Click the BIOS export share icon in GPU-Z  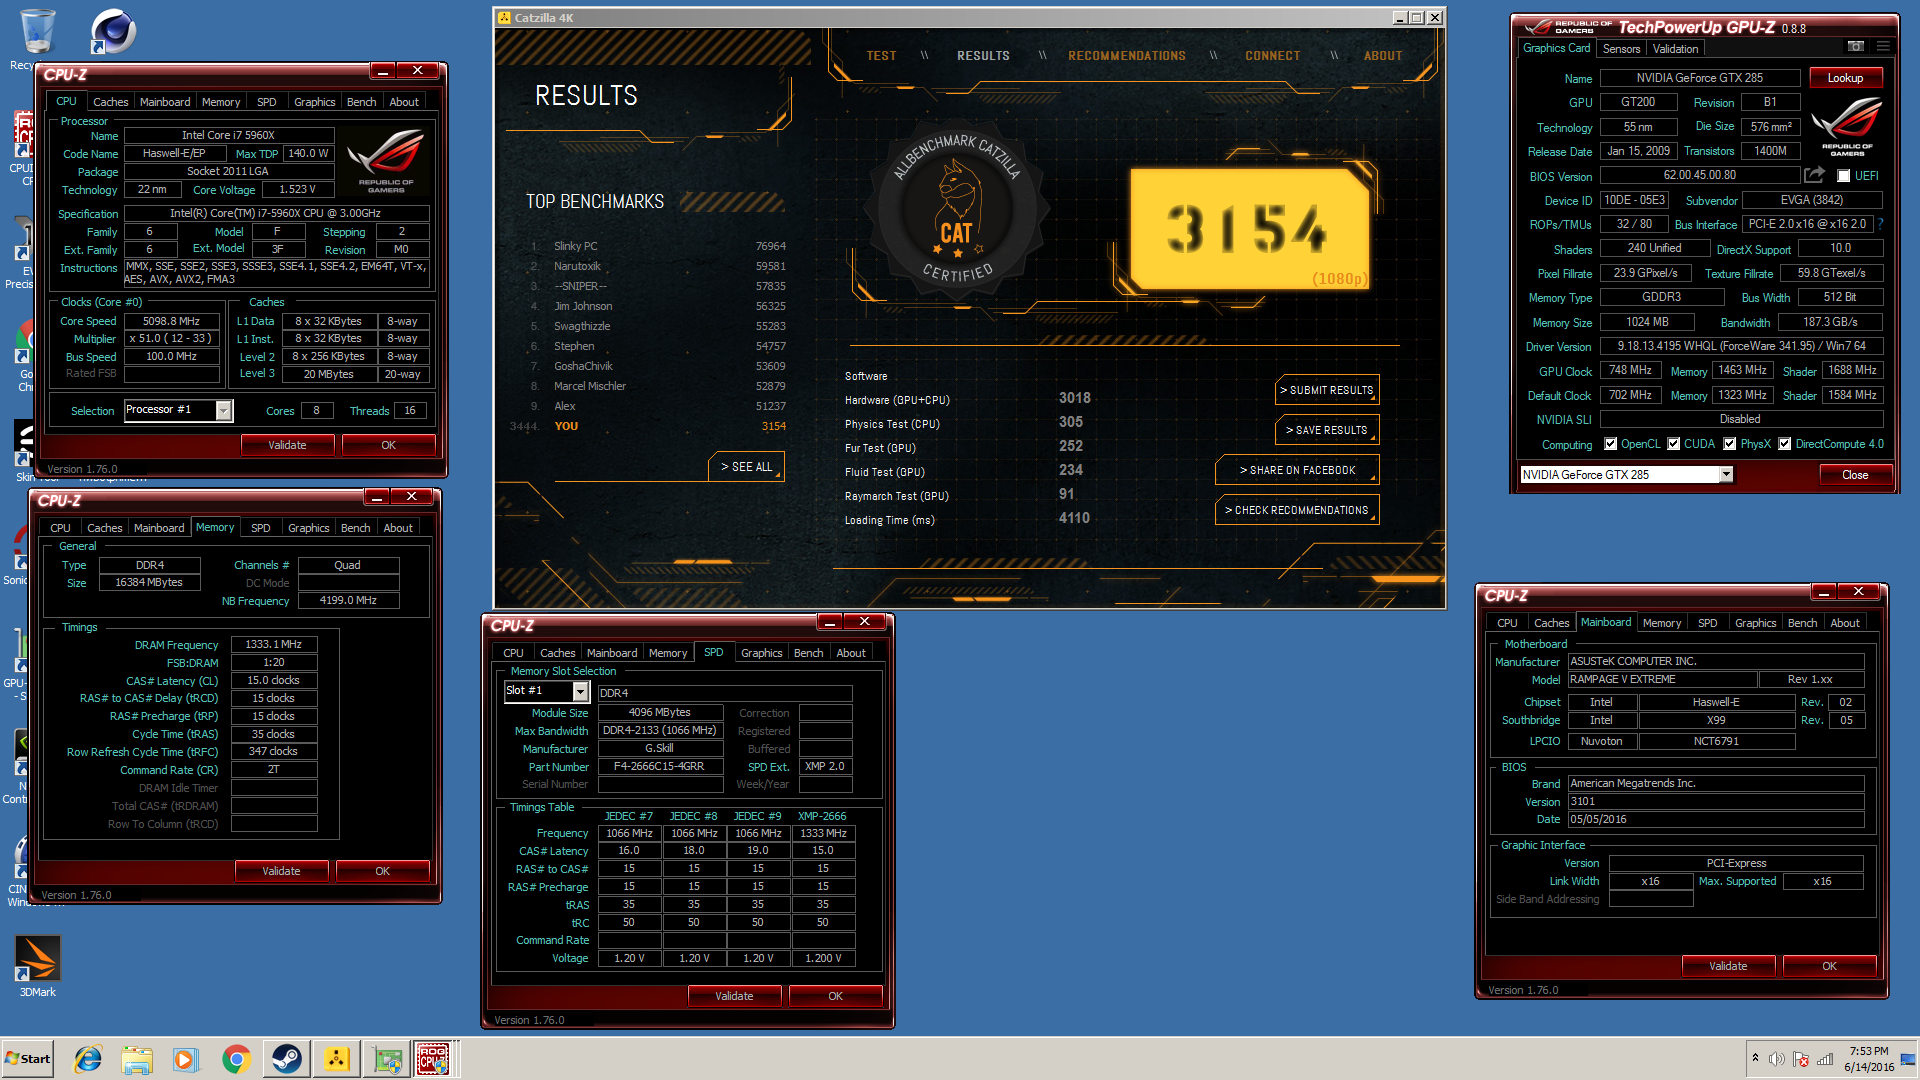coord(1814,175)
